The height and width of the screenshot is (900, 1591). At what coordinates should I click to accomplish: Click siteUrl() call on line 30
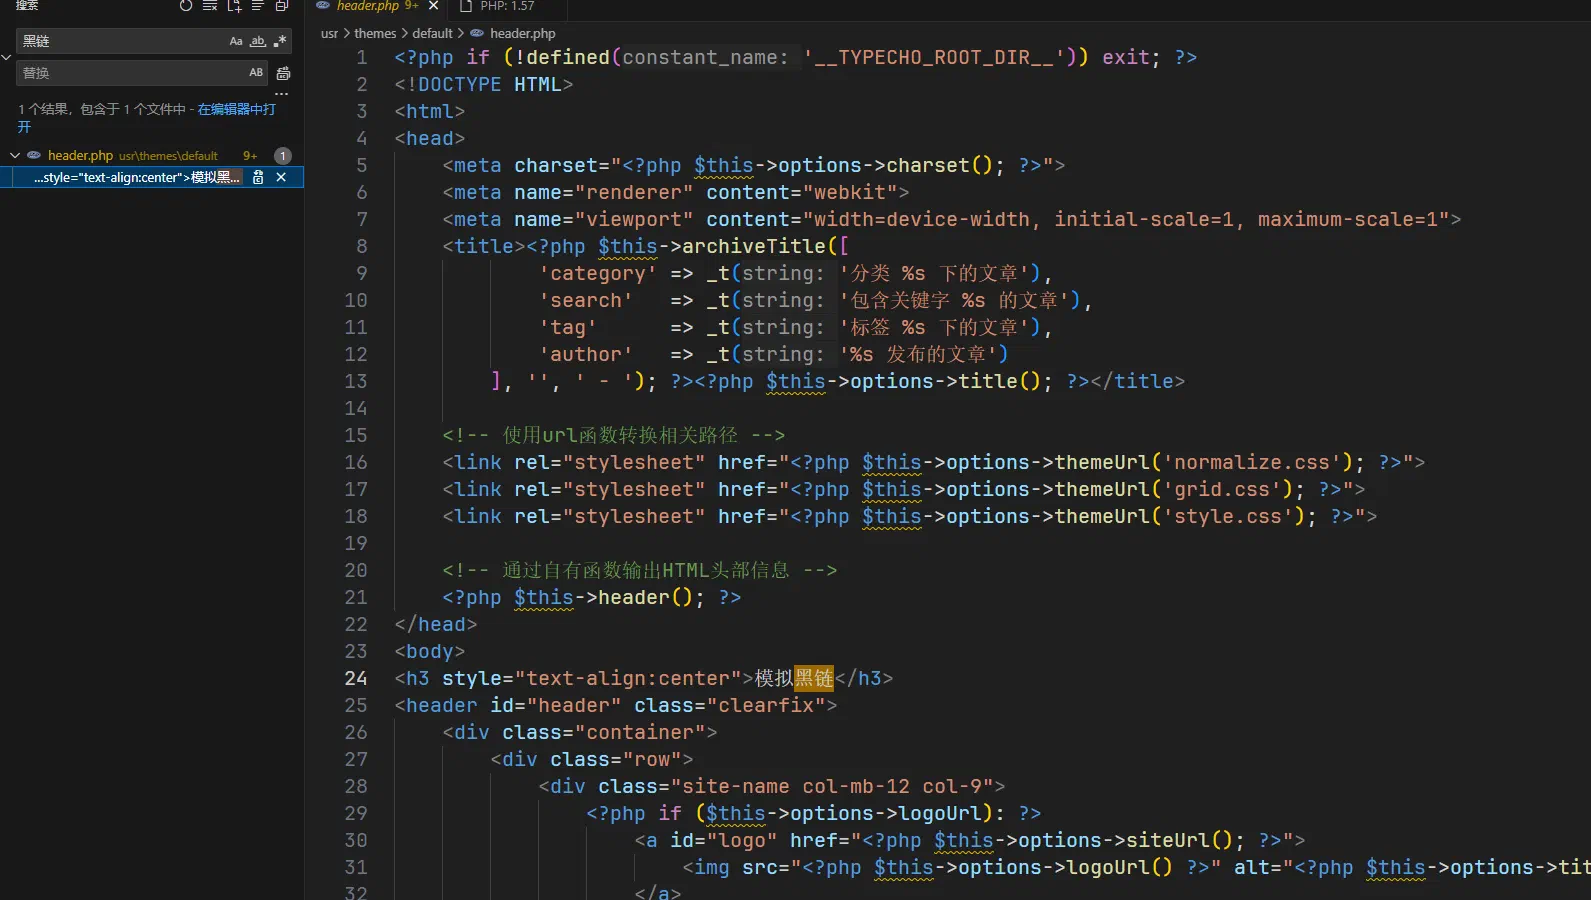[x=1180, y=840]
